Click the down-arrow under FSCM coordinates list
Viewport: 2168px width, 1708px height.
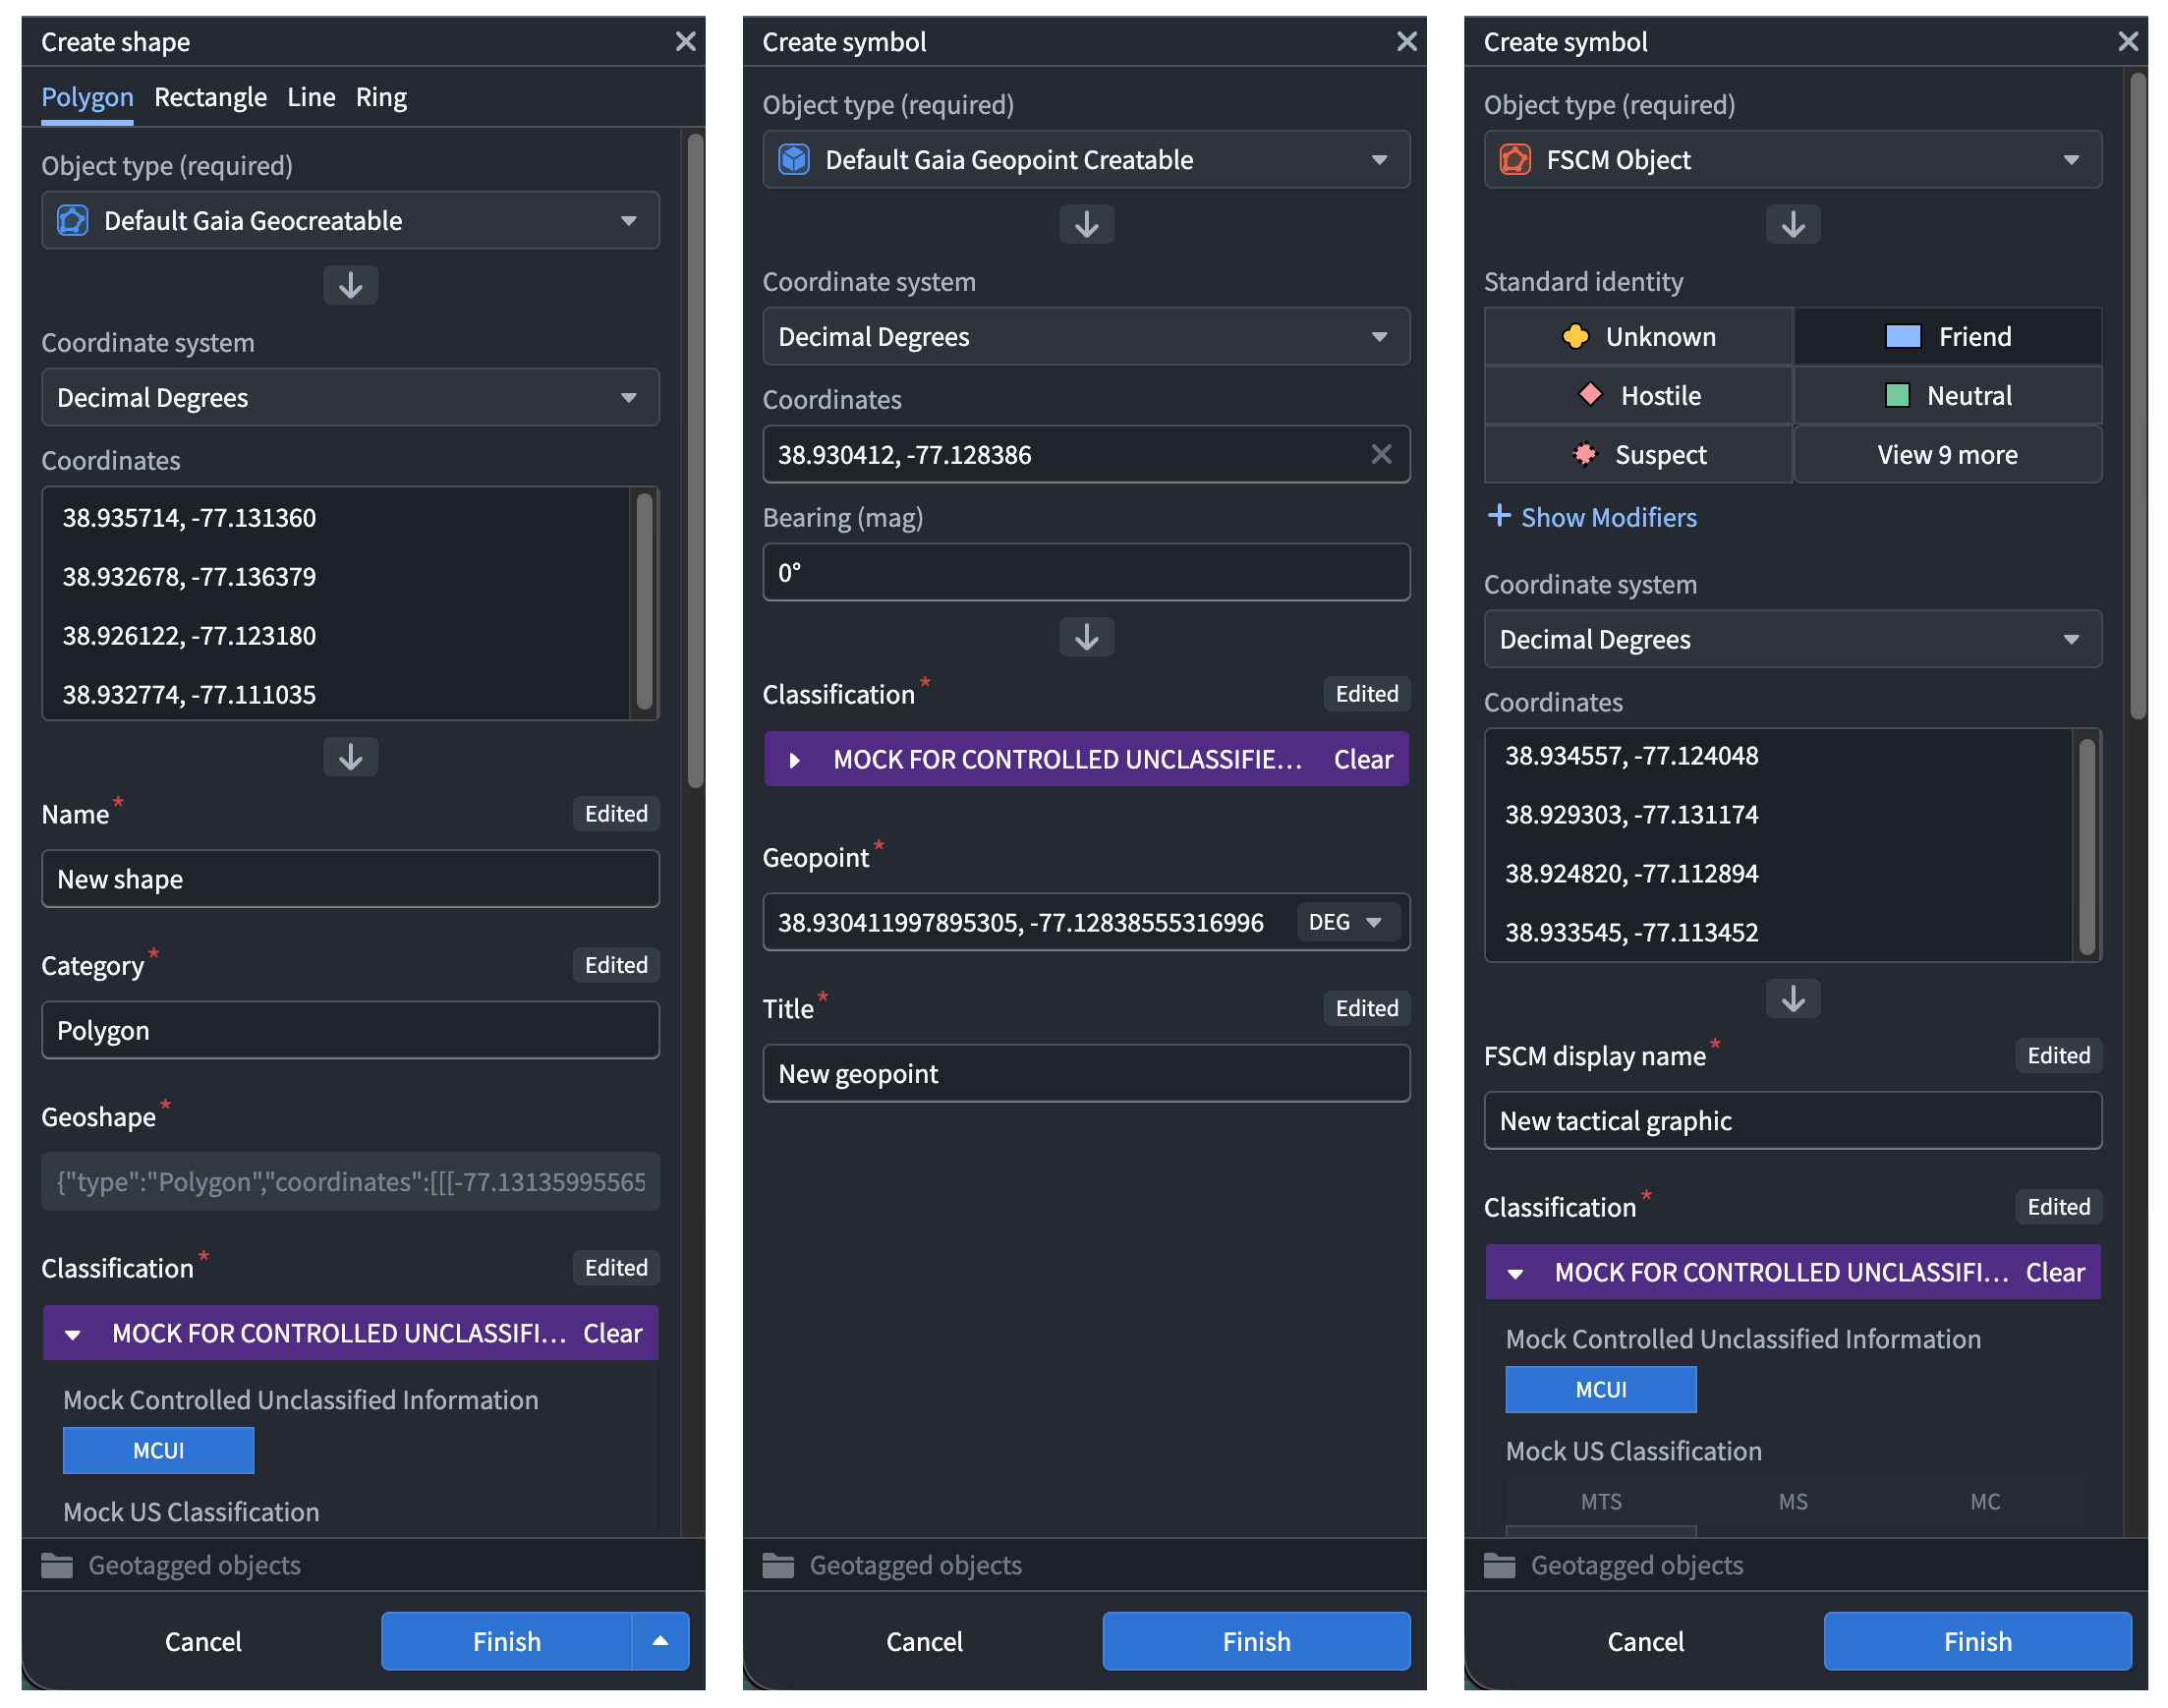pyautogui.click(x=1792, y=998)
